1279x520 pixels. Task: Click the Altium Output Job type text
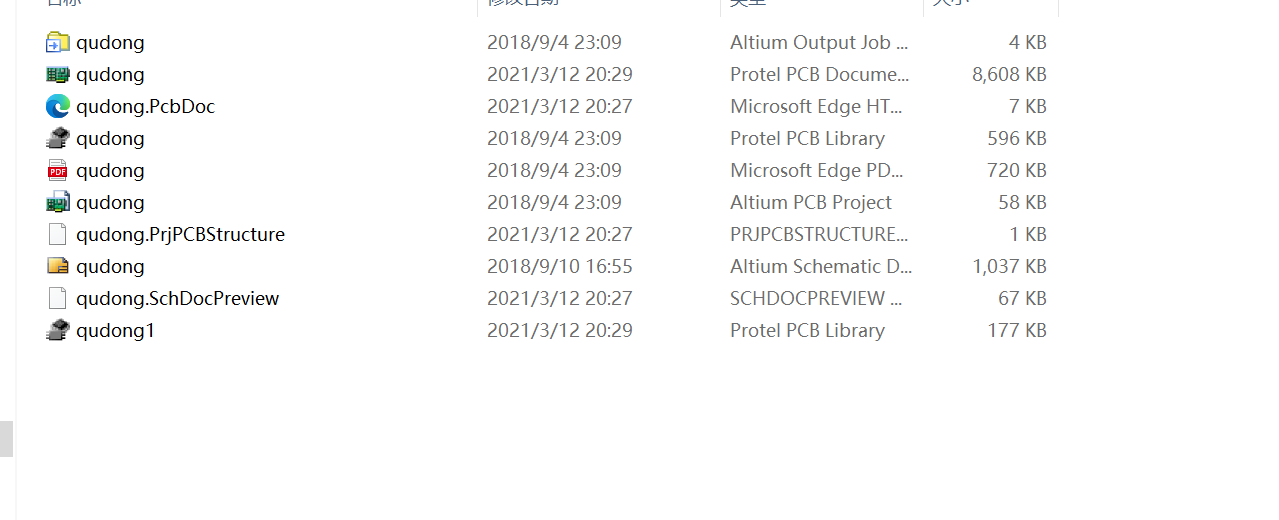click(819, 42)
